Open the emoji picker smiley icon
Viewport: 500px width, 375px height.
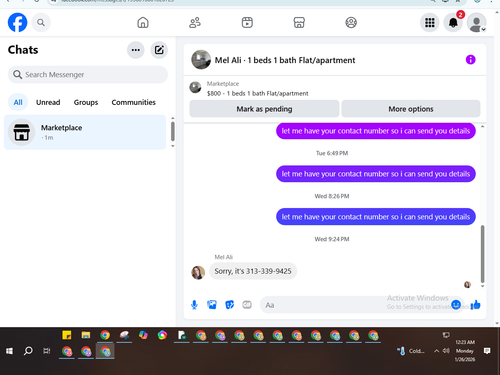pyautogui.click(x=456, y=305)
